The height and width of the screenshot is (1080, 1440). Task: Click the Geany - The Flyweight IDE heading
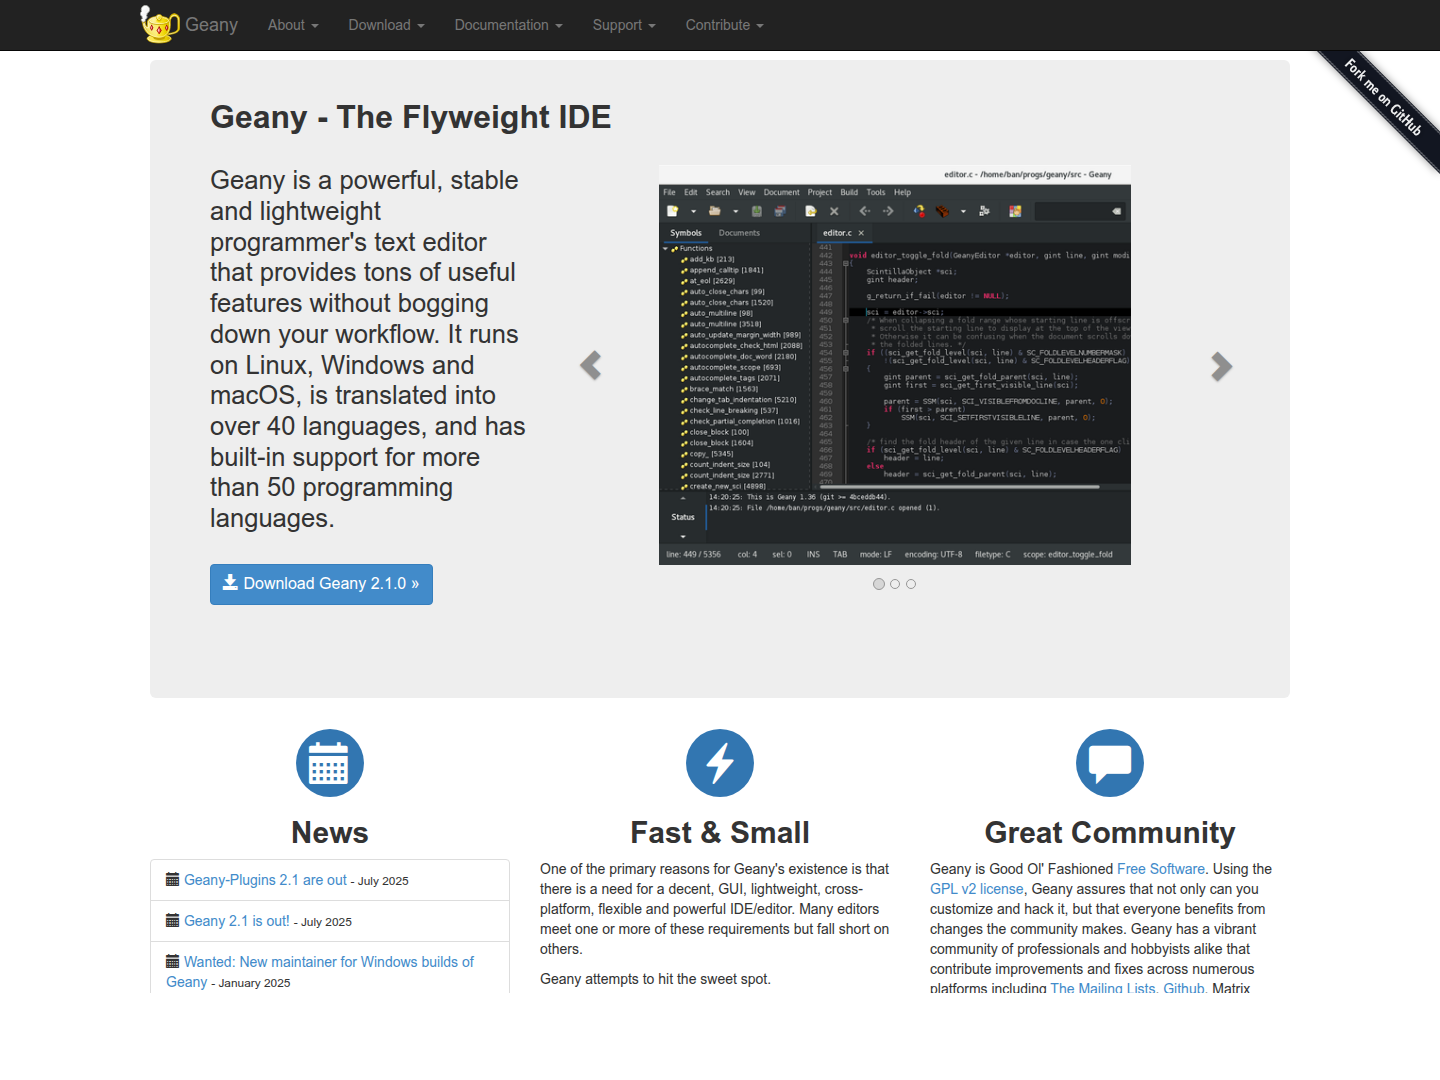tap(410, 117)
